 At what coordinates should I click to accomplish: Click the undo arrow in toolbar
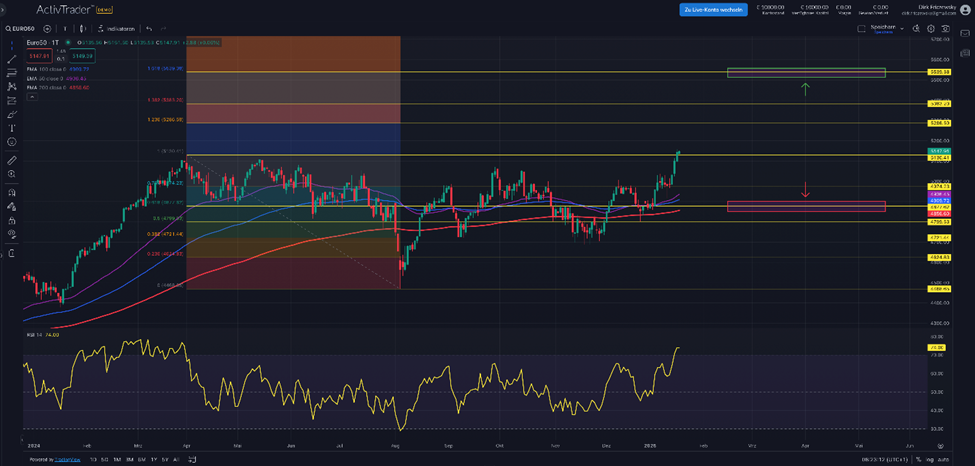pos(149,29)
